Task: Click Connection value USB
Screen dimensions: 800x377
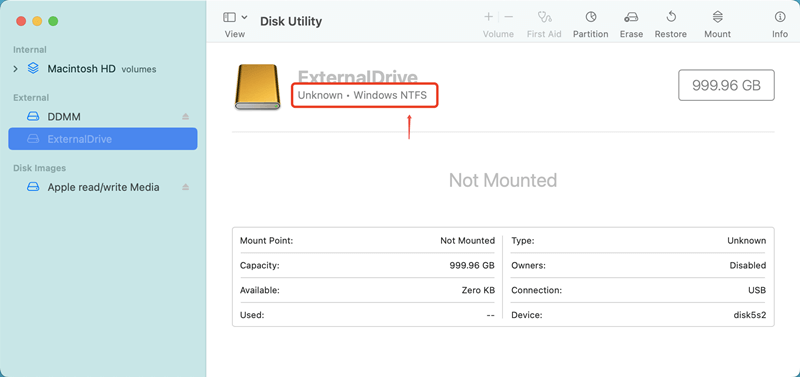Action: click(757, 290)
